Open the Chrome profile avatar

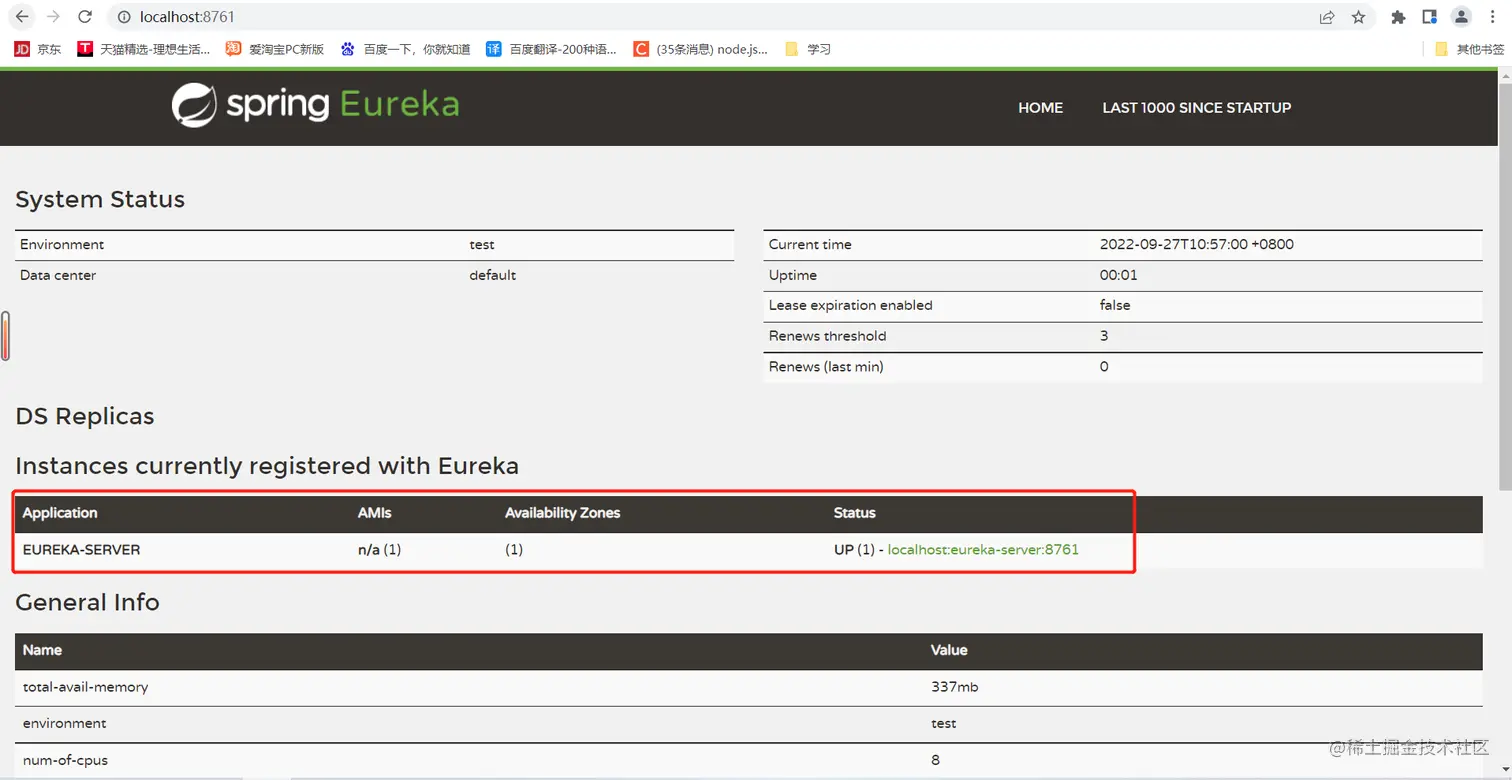[x=1461, y=17]
